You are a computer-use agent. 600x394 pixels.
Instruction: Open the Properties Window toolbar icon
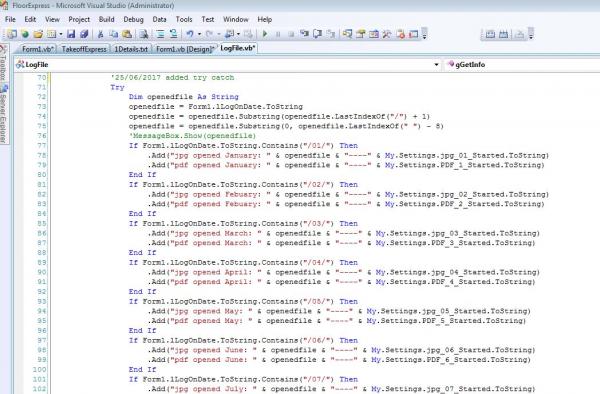(361, 34)
